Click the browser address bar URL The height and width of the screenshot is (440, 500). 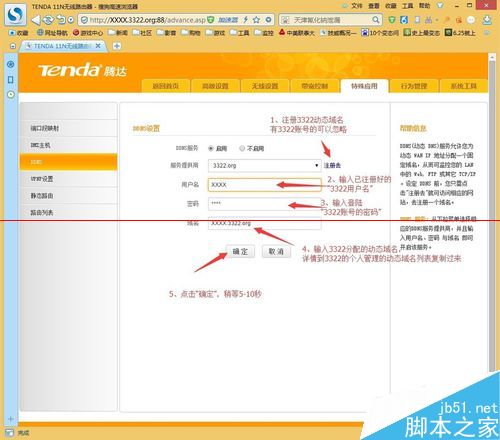pos(148,20)
